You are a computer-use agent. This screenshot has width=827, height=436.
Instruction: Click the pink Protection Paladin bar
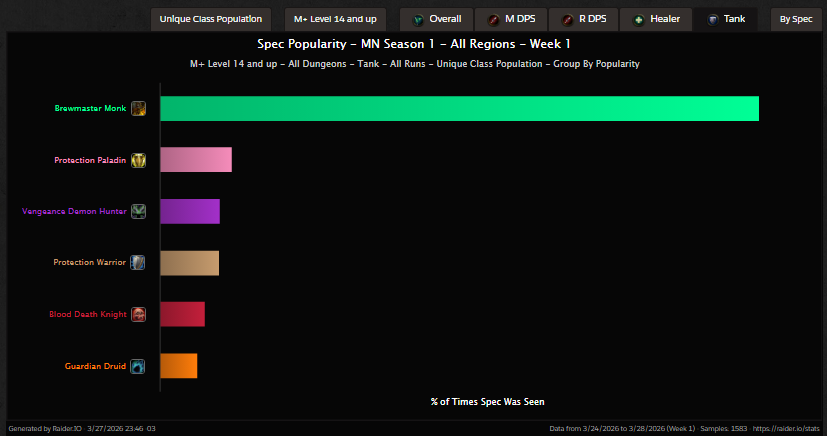point(196,160)
